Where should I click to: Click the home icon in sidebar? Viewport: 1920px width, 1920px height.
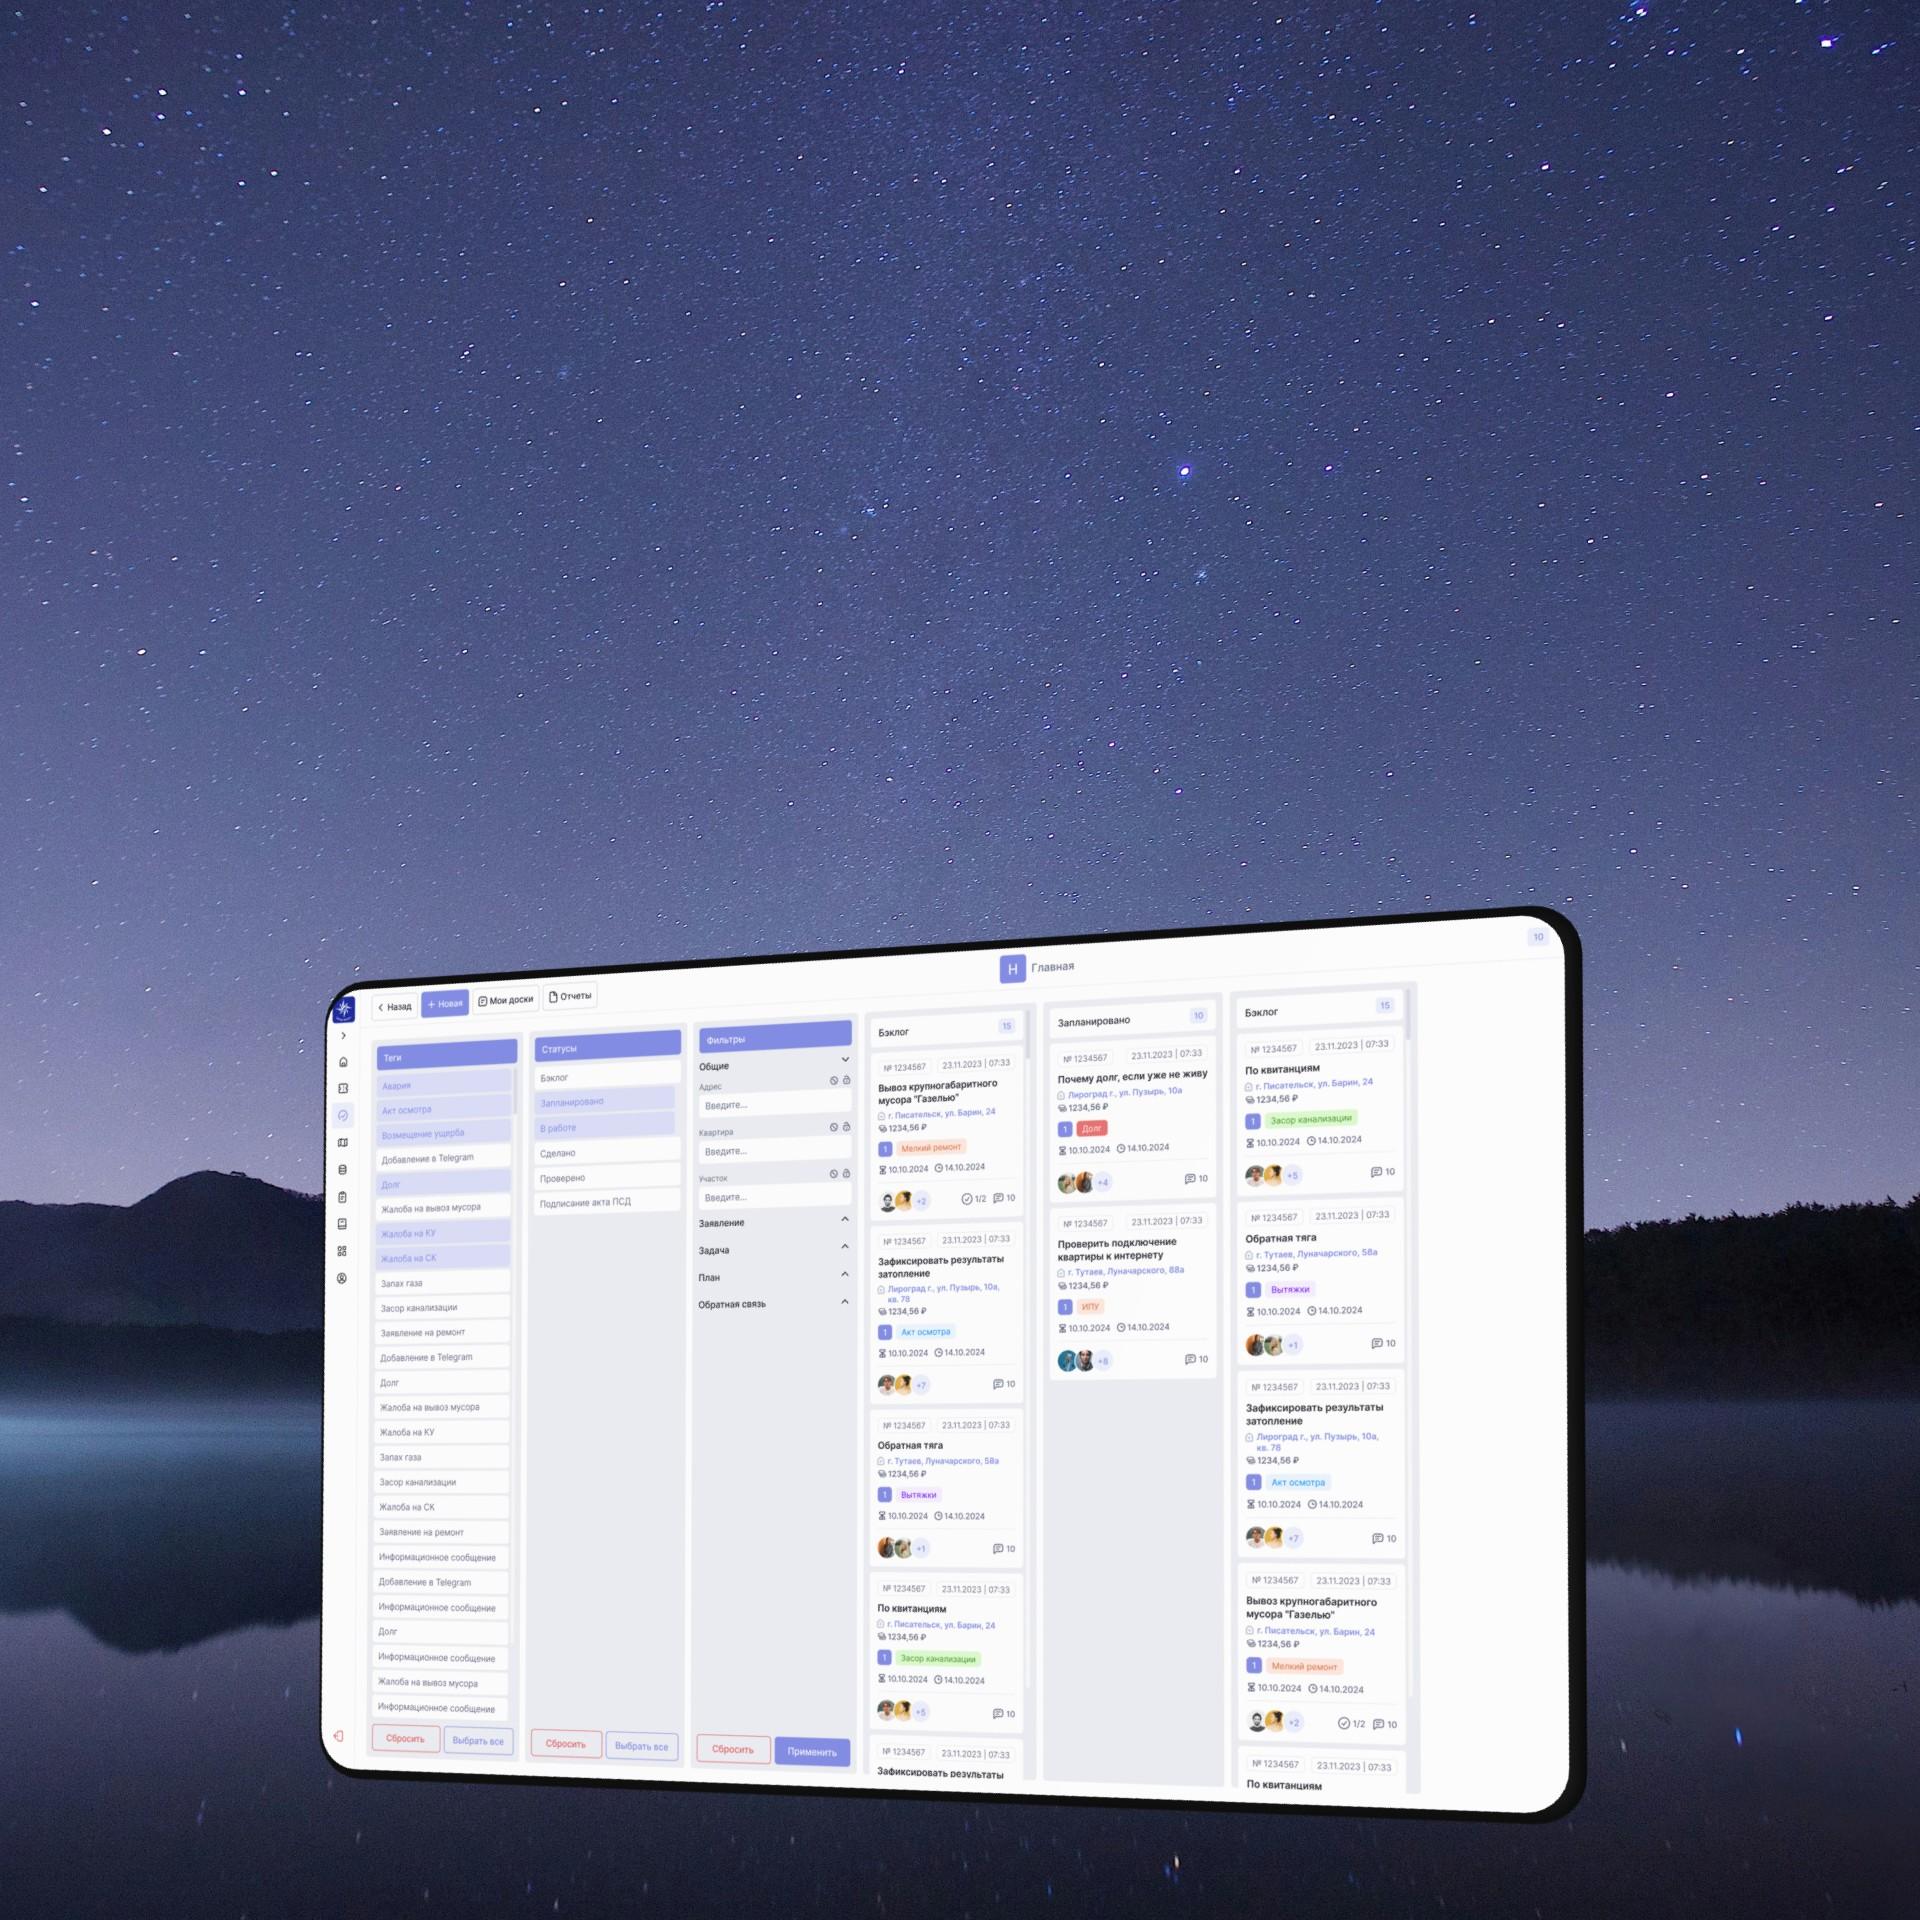[x=343, y=1062]
